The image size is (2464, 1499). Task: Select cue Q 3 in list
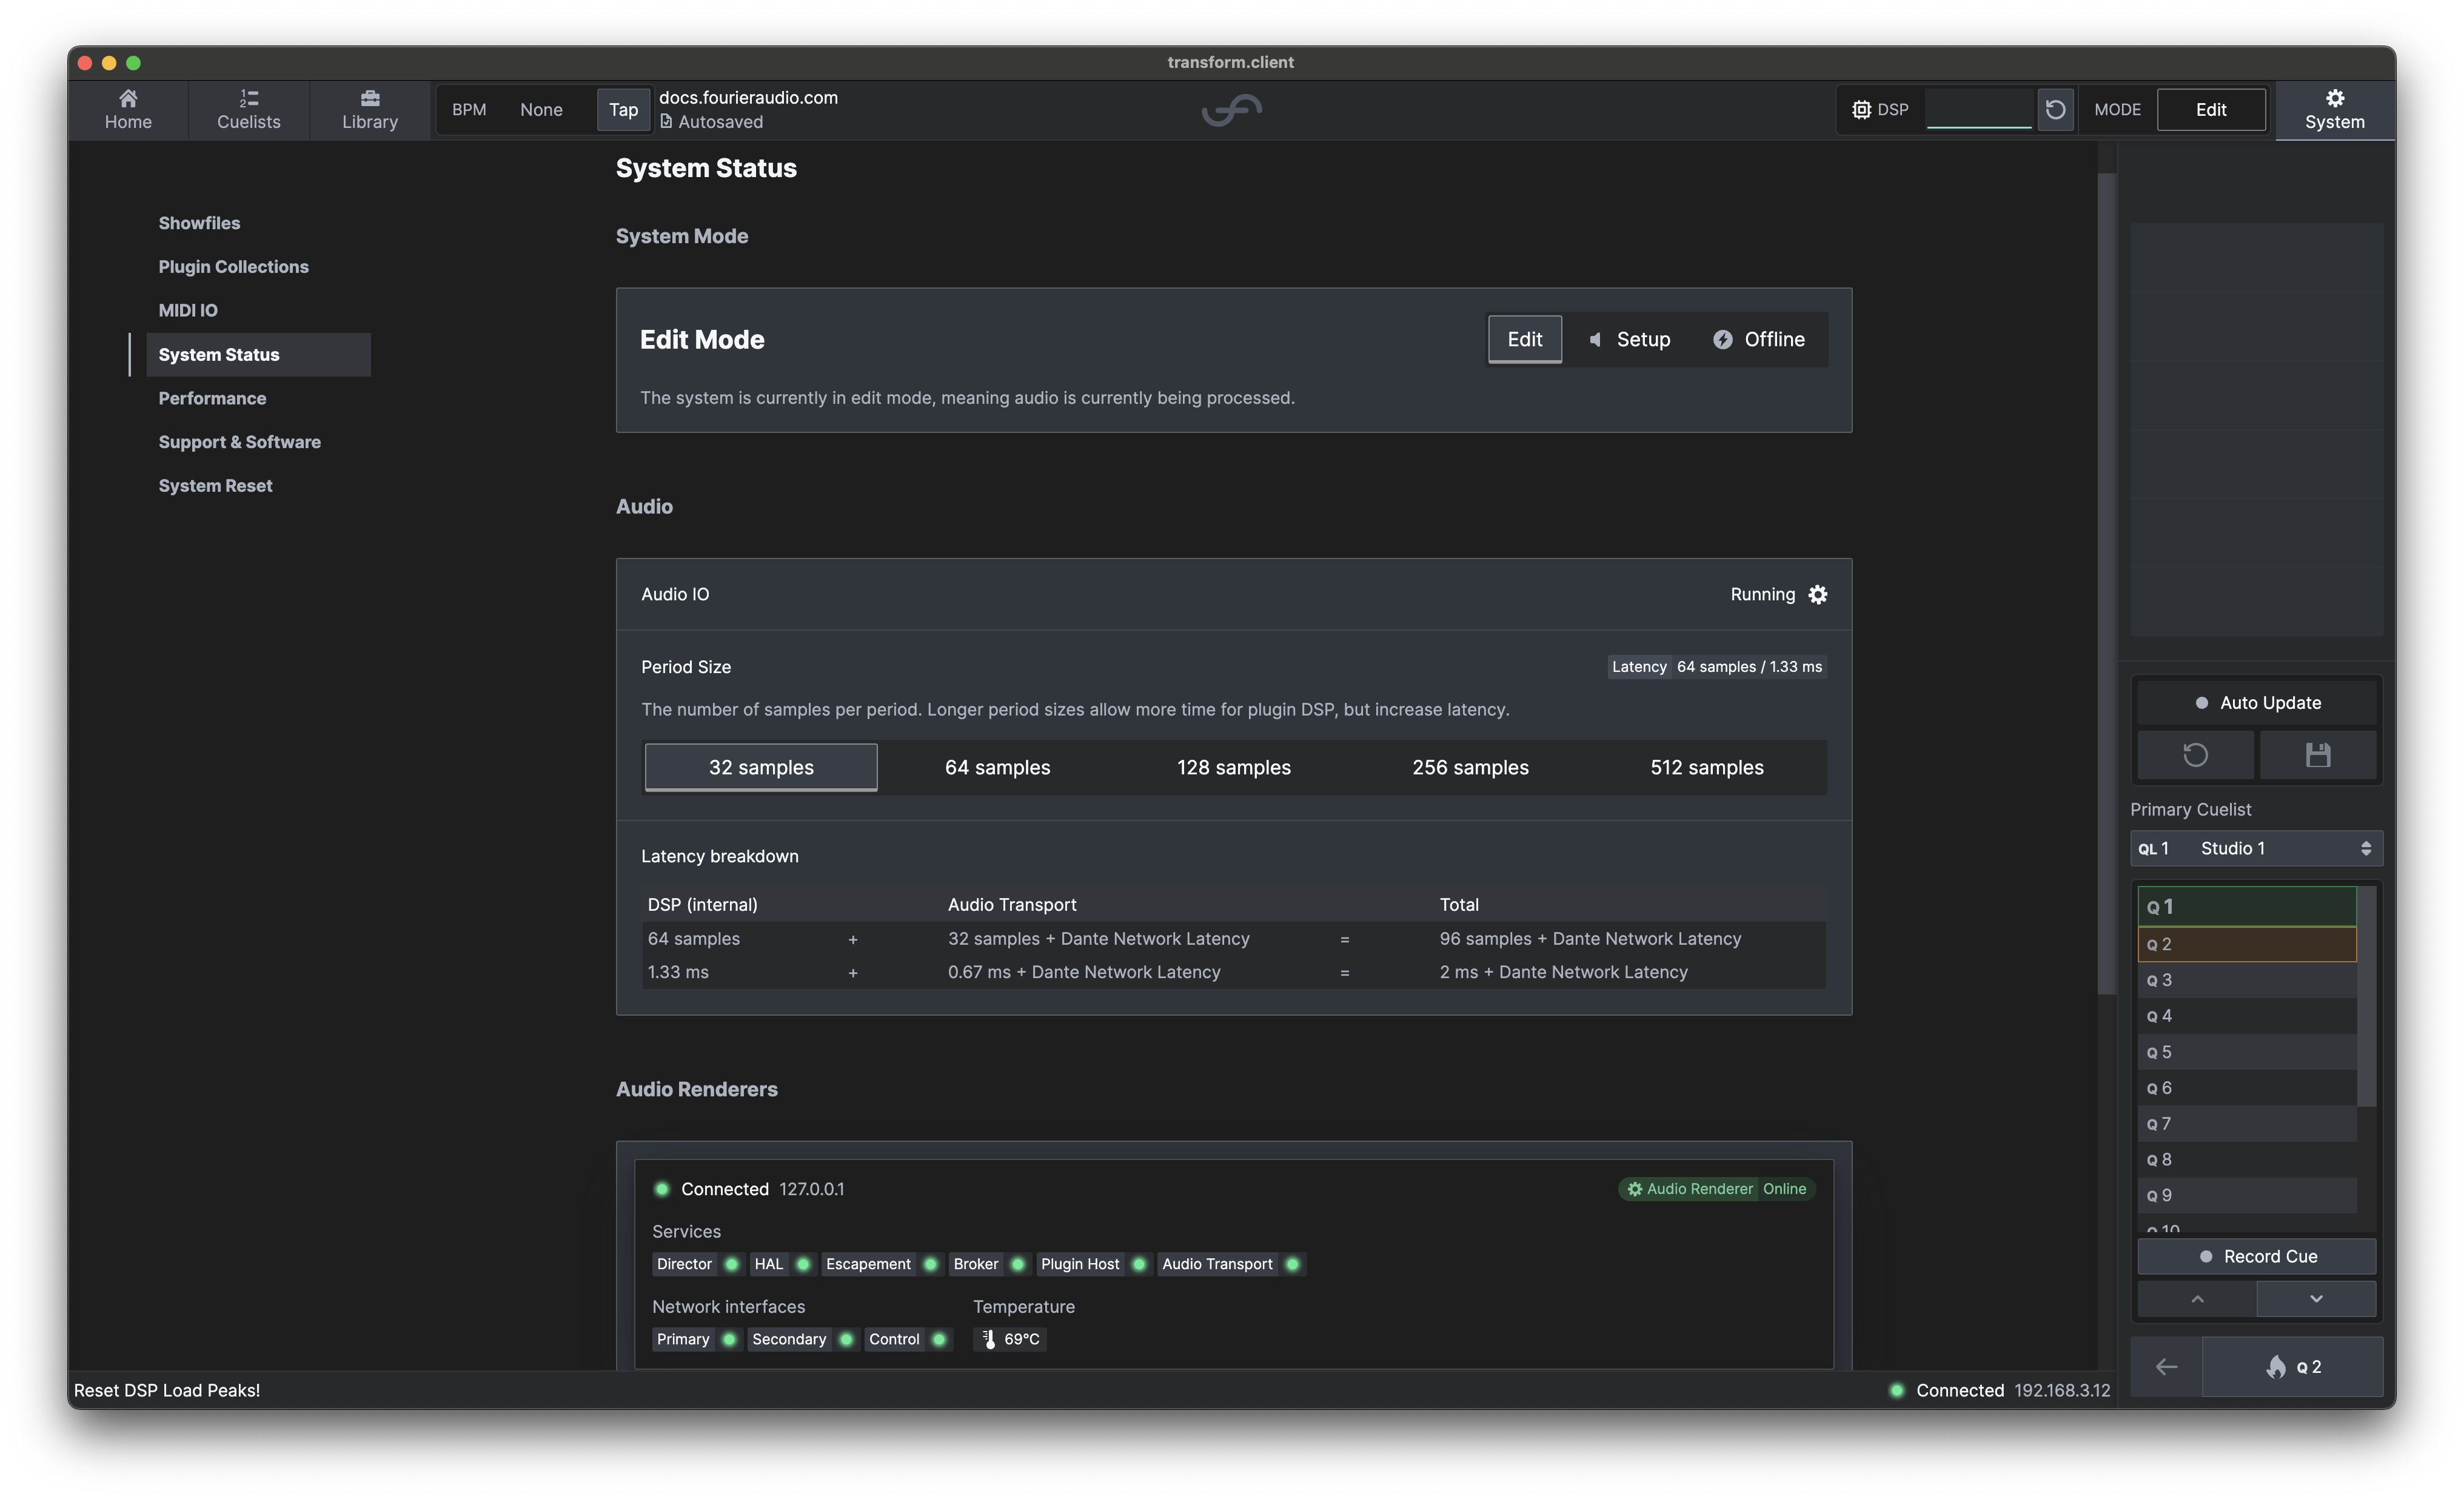pos(2247,981)
